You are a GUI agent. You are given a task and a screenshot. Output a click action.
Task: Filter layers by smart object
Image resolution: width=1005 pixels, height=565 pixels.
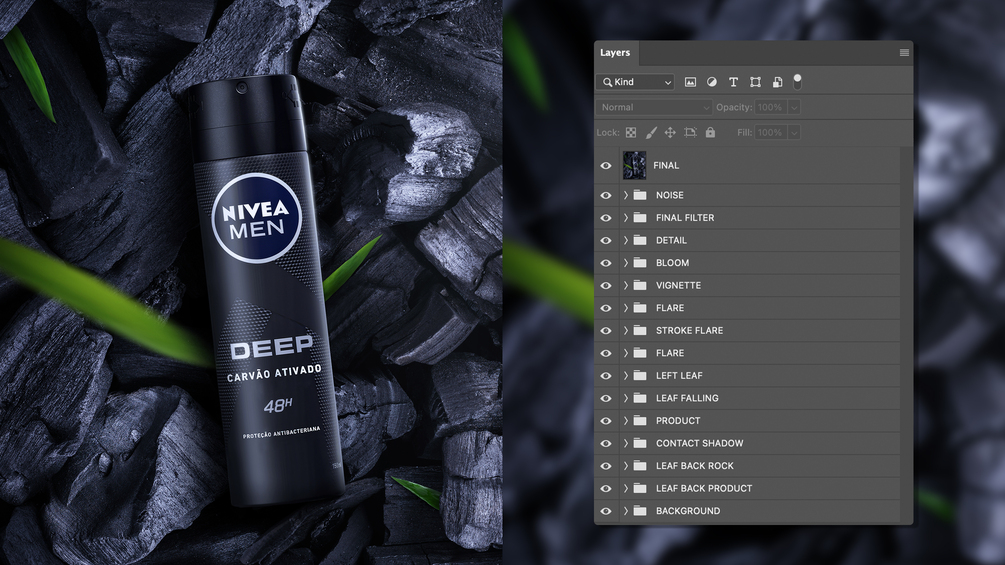click(x=777, y=82)
